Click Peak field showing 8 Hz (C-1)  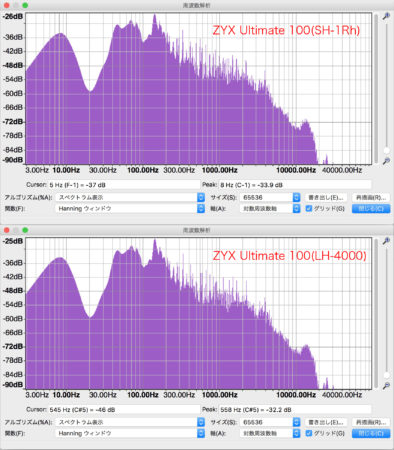click(x=295, y=185)
